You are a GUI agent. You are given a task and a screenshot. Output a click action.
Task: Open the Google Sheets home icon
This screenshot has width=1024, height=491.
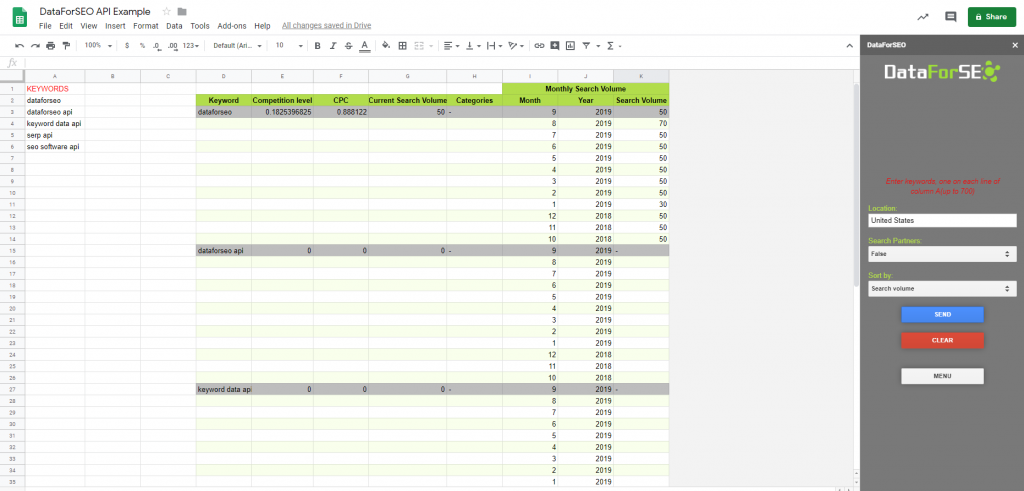tap(20, 17)
